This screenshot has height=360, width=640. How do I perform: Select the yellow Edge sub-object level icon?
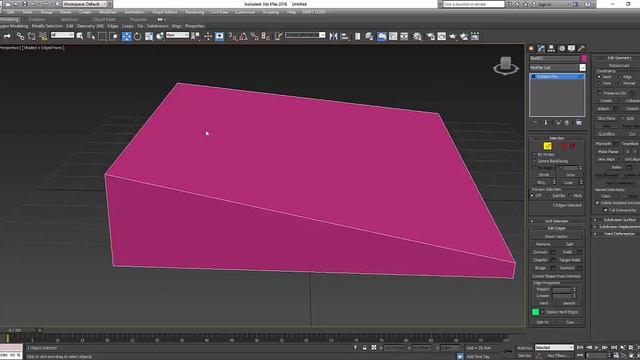(x=548, y=146)
